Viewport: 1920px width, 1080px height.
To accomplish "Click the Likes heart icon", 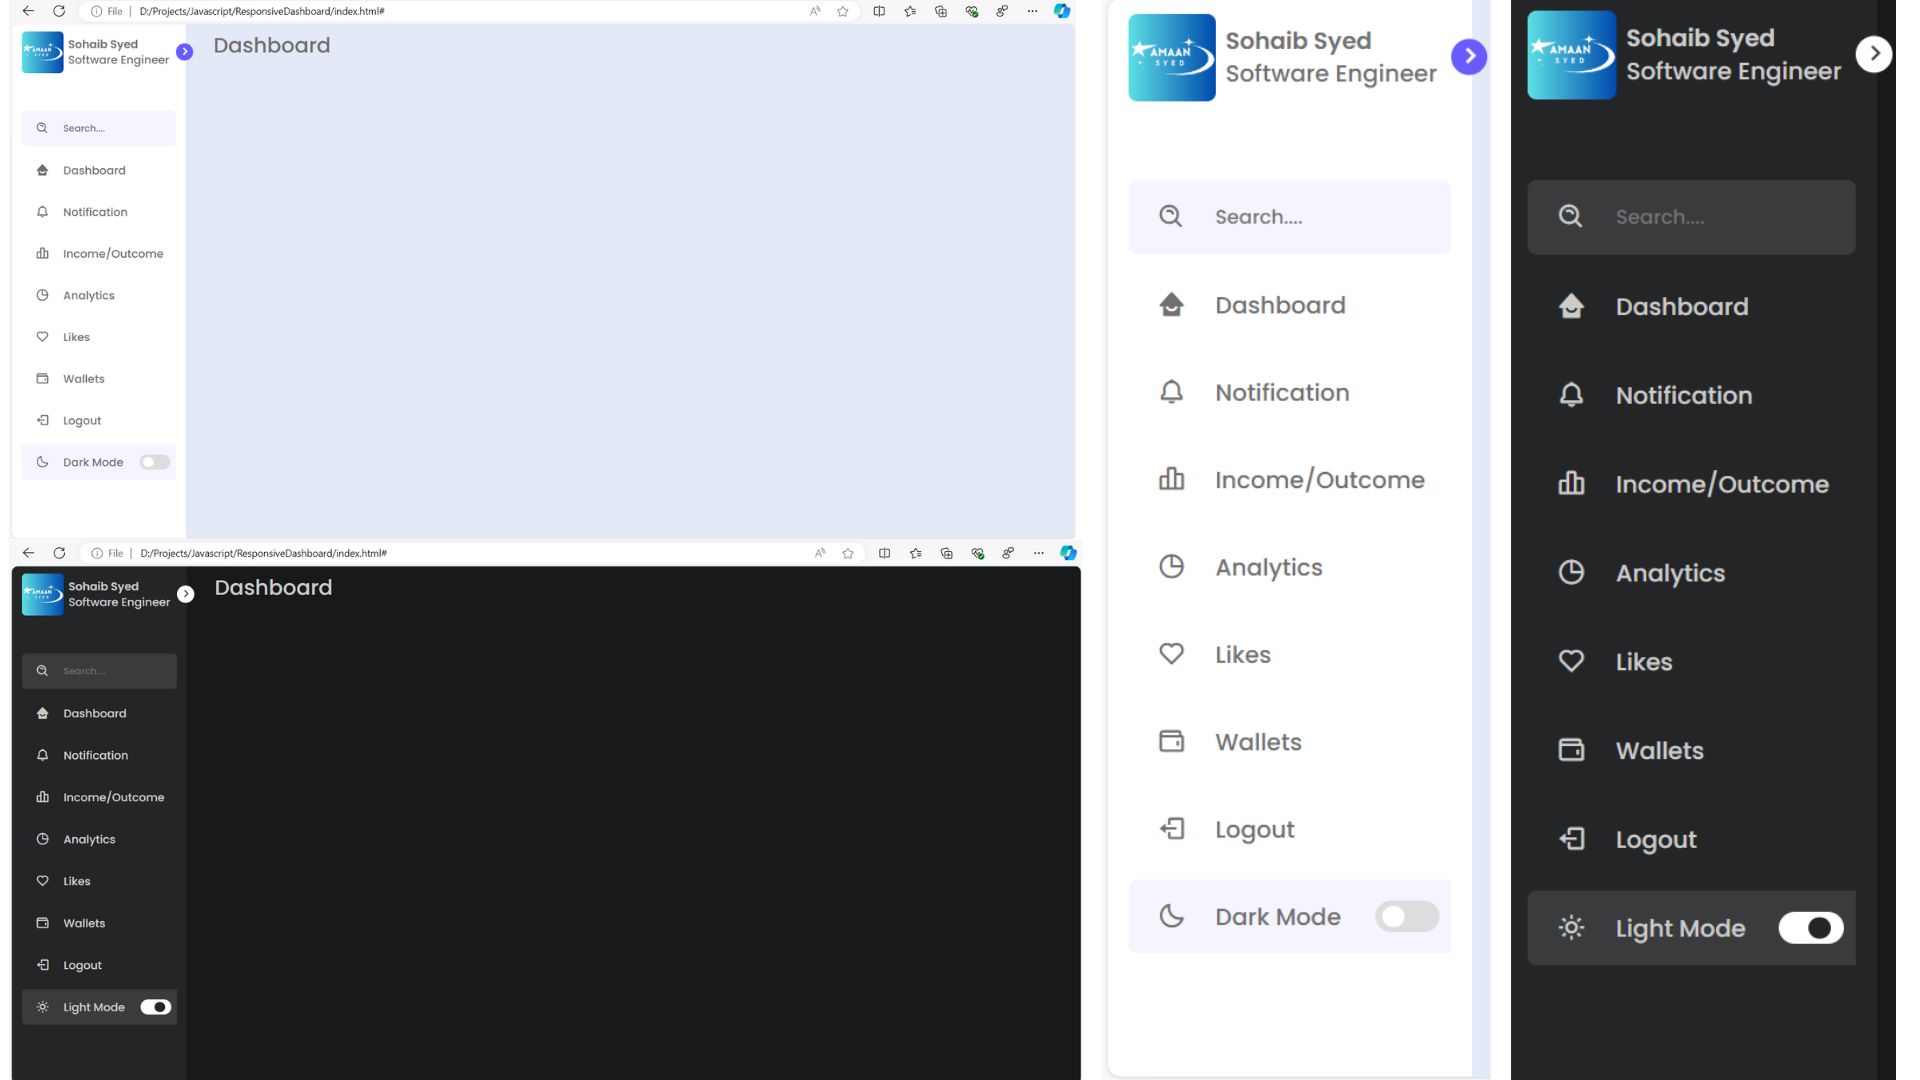I will 1170,653.
